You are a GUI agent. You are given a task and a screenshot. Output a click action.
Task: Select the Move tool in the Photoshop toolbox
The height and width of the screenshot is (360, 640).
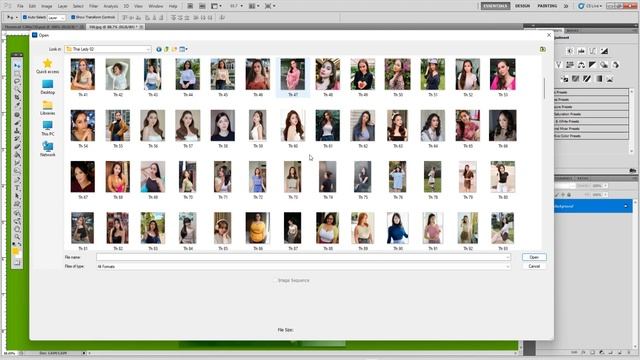(17, 65)
